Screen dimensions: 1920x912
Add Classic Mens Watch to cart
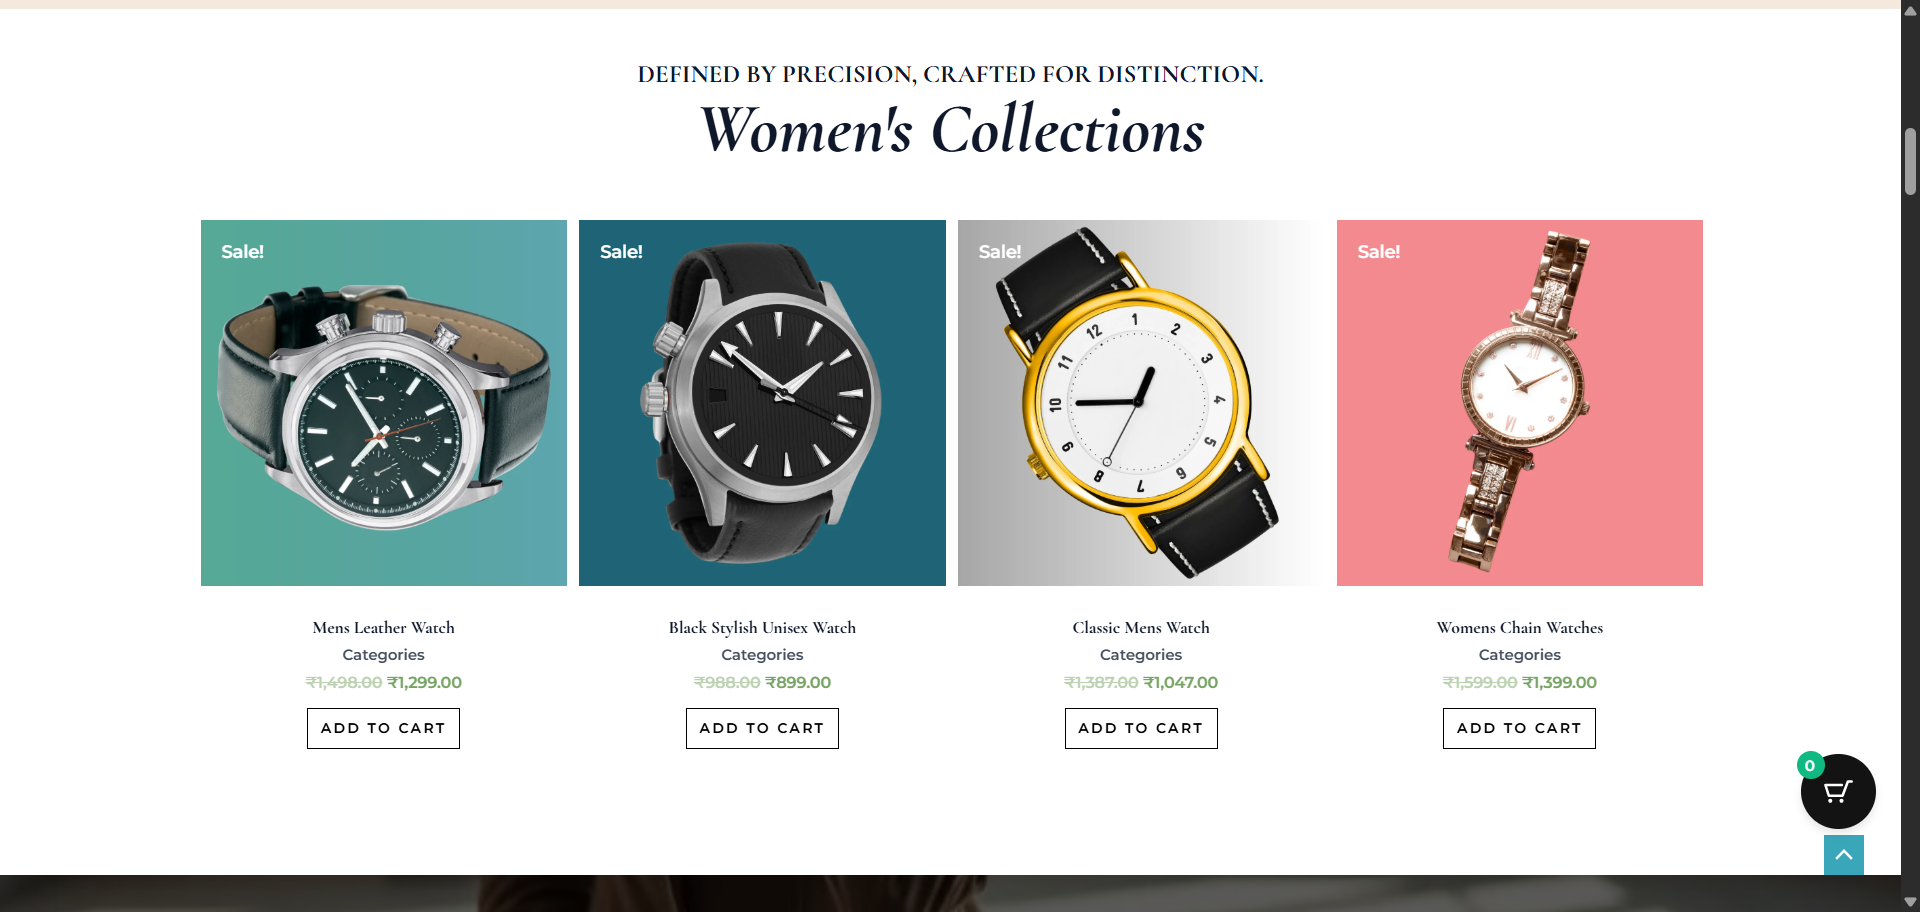pyautogui.click(x=1141, y=728)
